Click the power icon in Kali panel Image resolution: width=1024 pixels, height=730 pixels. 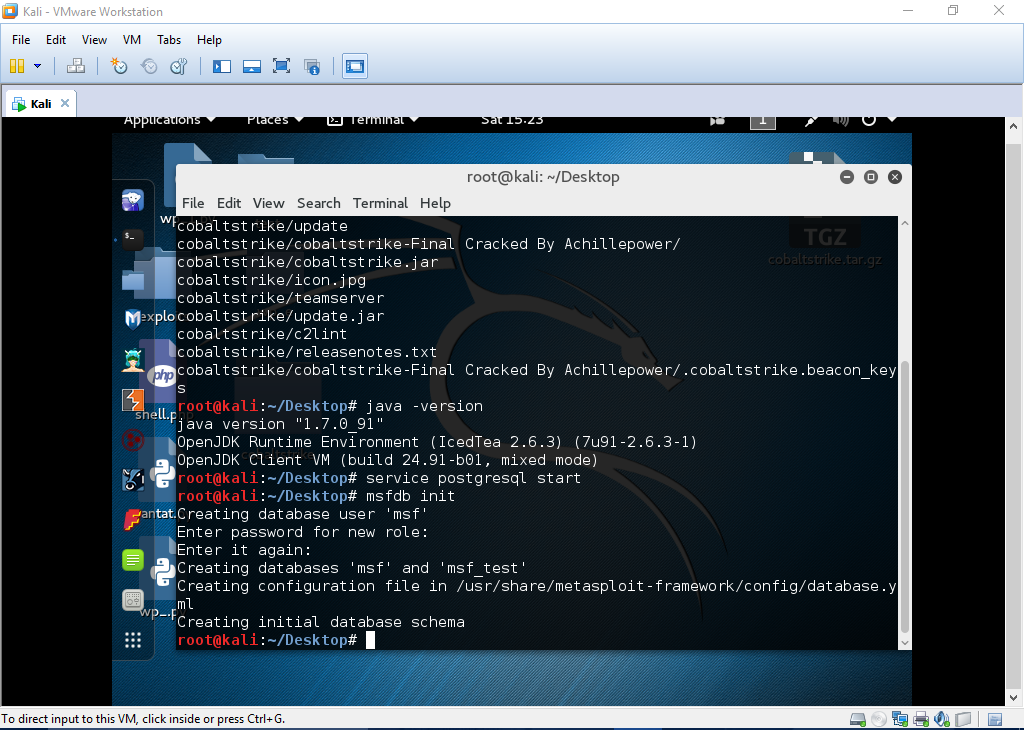click(869, 121)
